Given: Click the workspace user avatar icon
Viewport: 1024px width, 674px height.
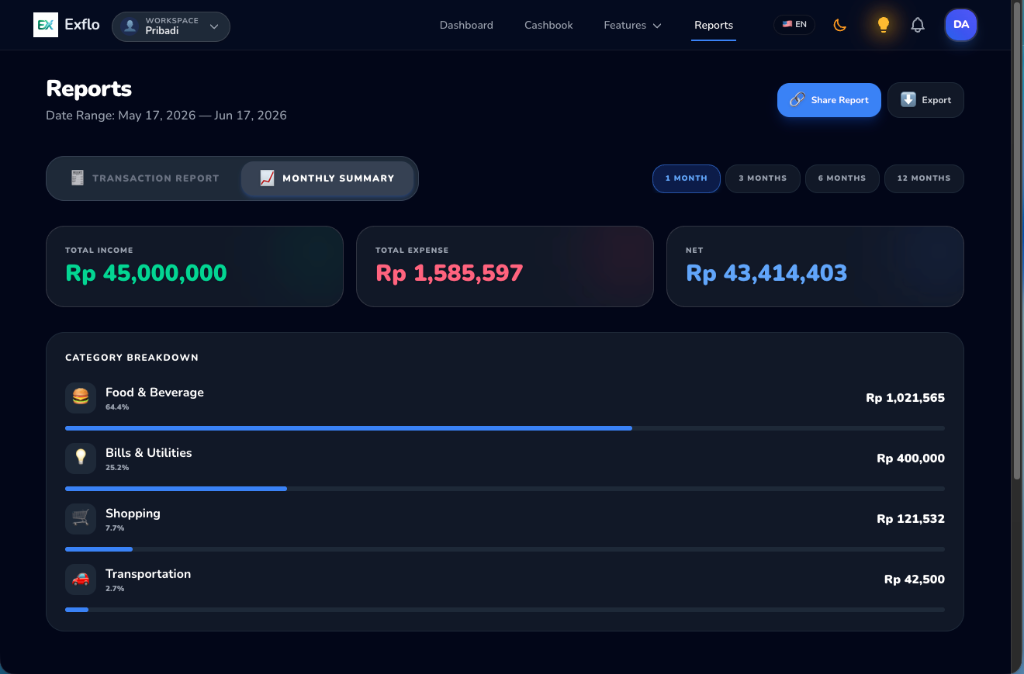Looking at the screenshot, I should [x=130, y=26].
